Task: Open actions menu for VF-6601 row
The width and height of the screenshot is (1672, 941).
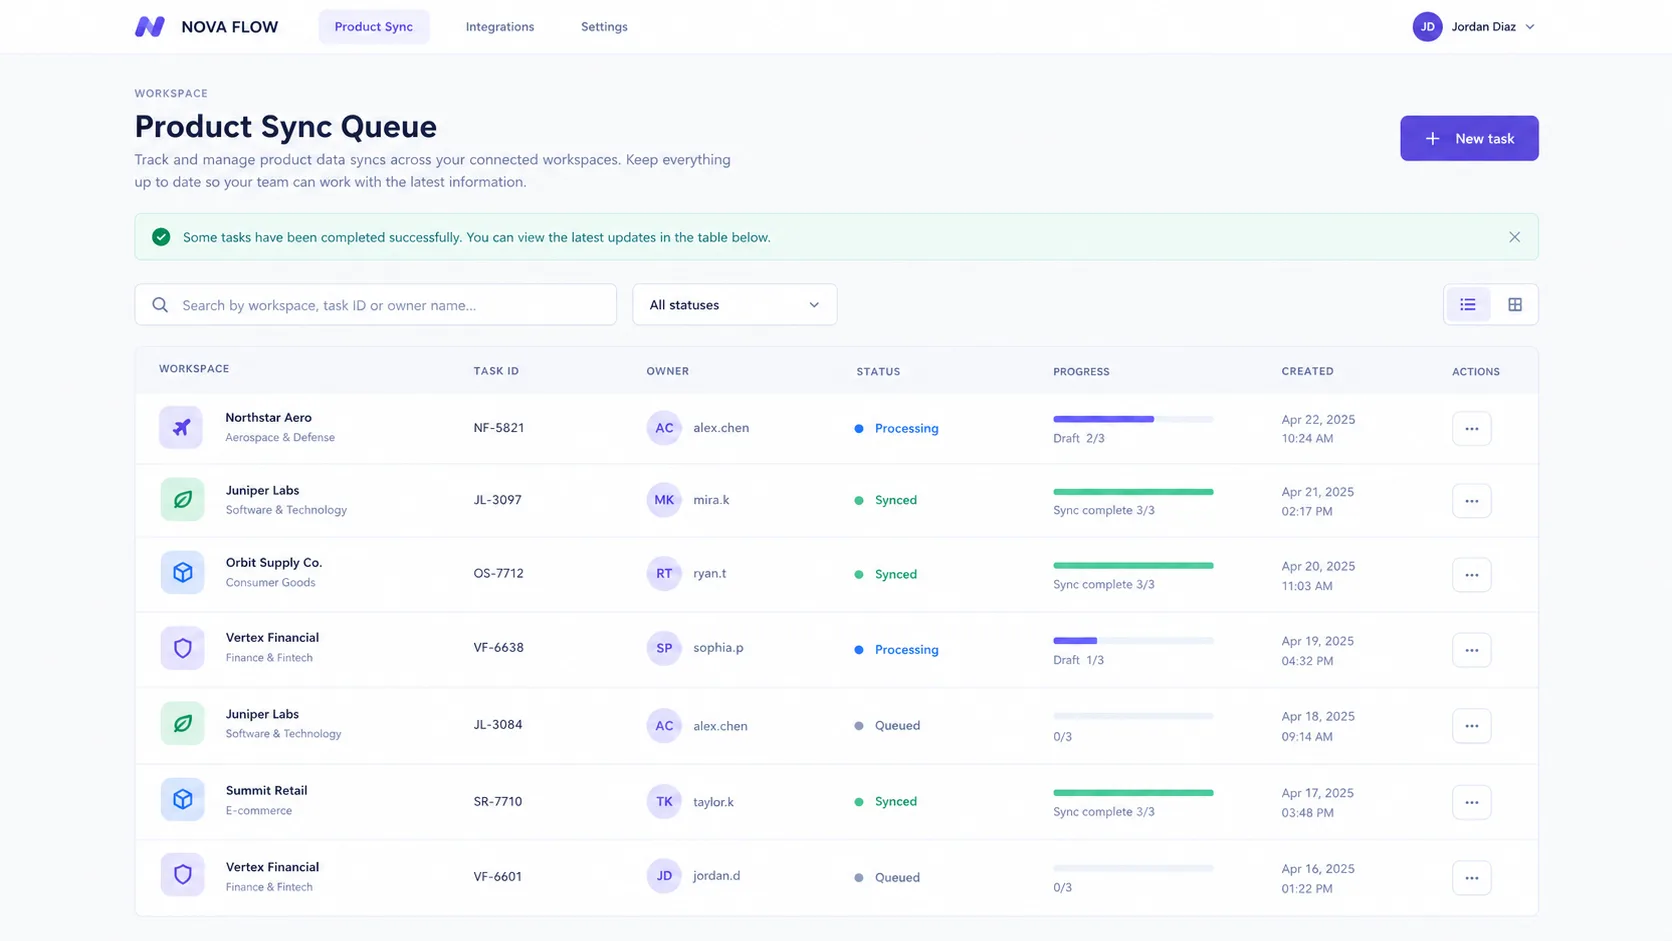Action: 1471,878
